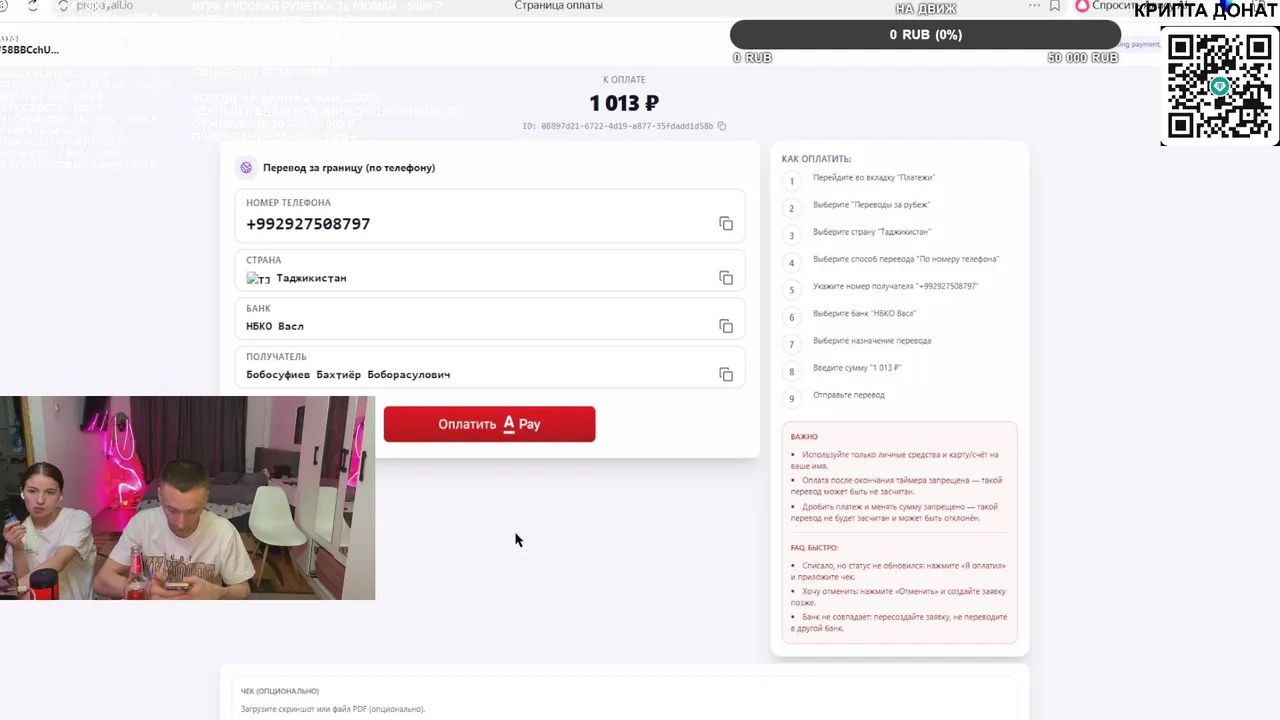The height and width of the screenshot is (720, 1280).
Task: Copy the phone number +992927508797
Action: 726,224
